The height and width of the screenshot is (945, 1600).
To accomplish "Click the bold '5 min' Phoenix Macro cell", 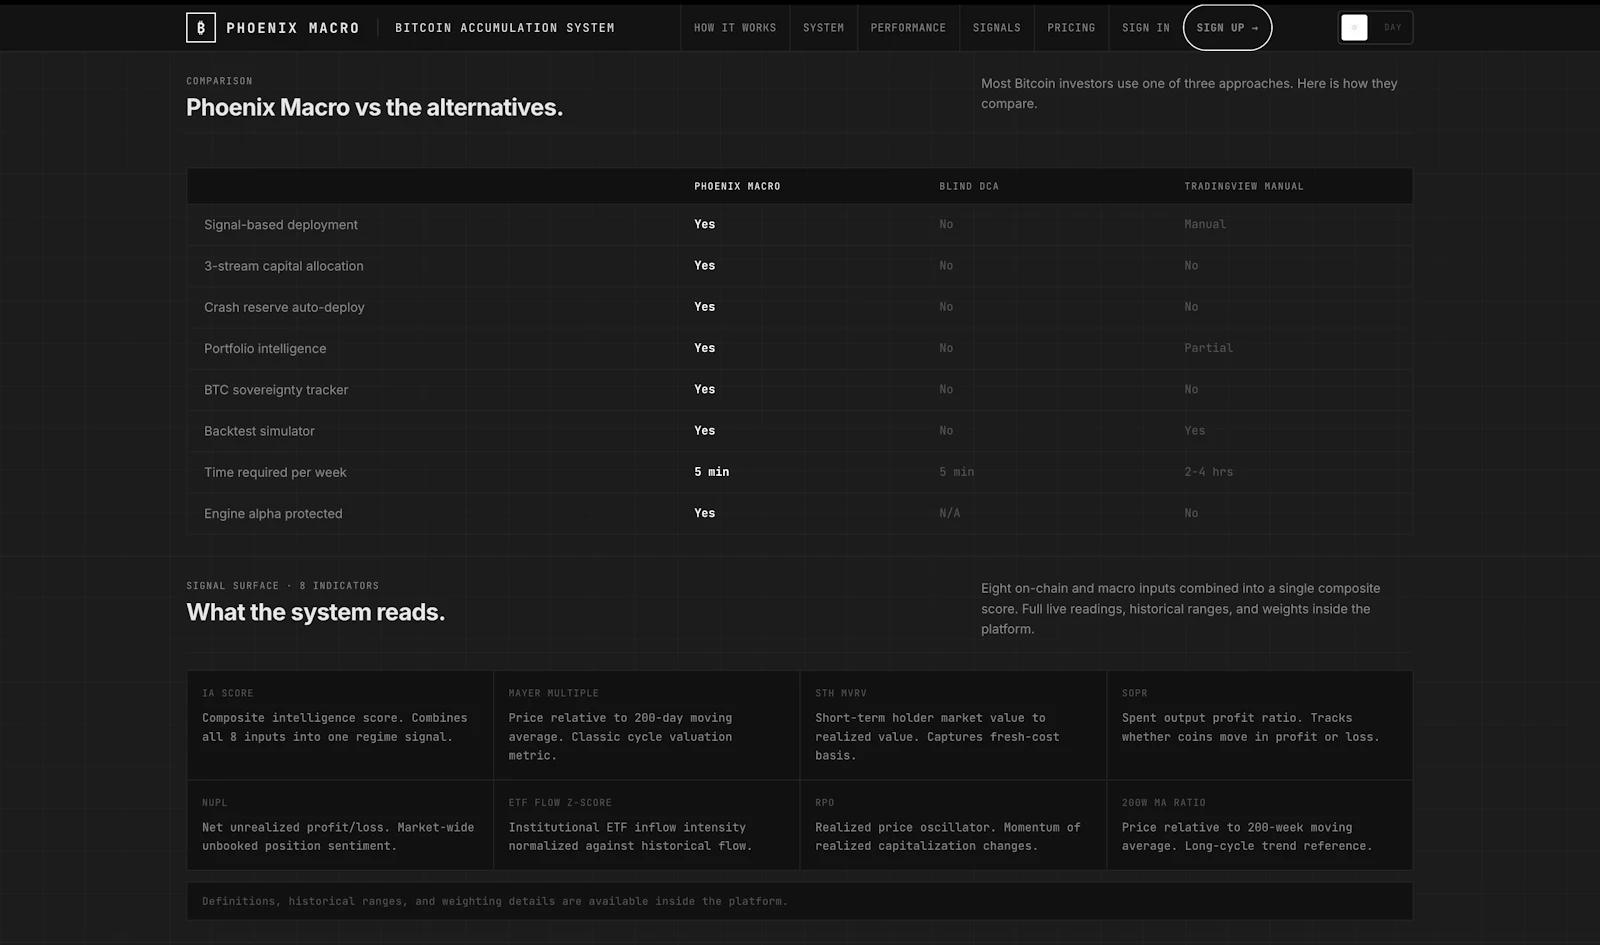I will tap(711, 472).
